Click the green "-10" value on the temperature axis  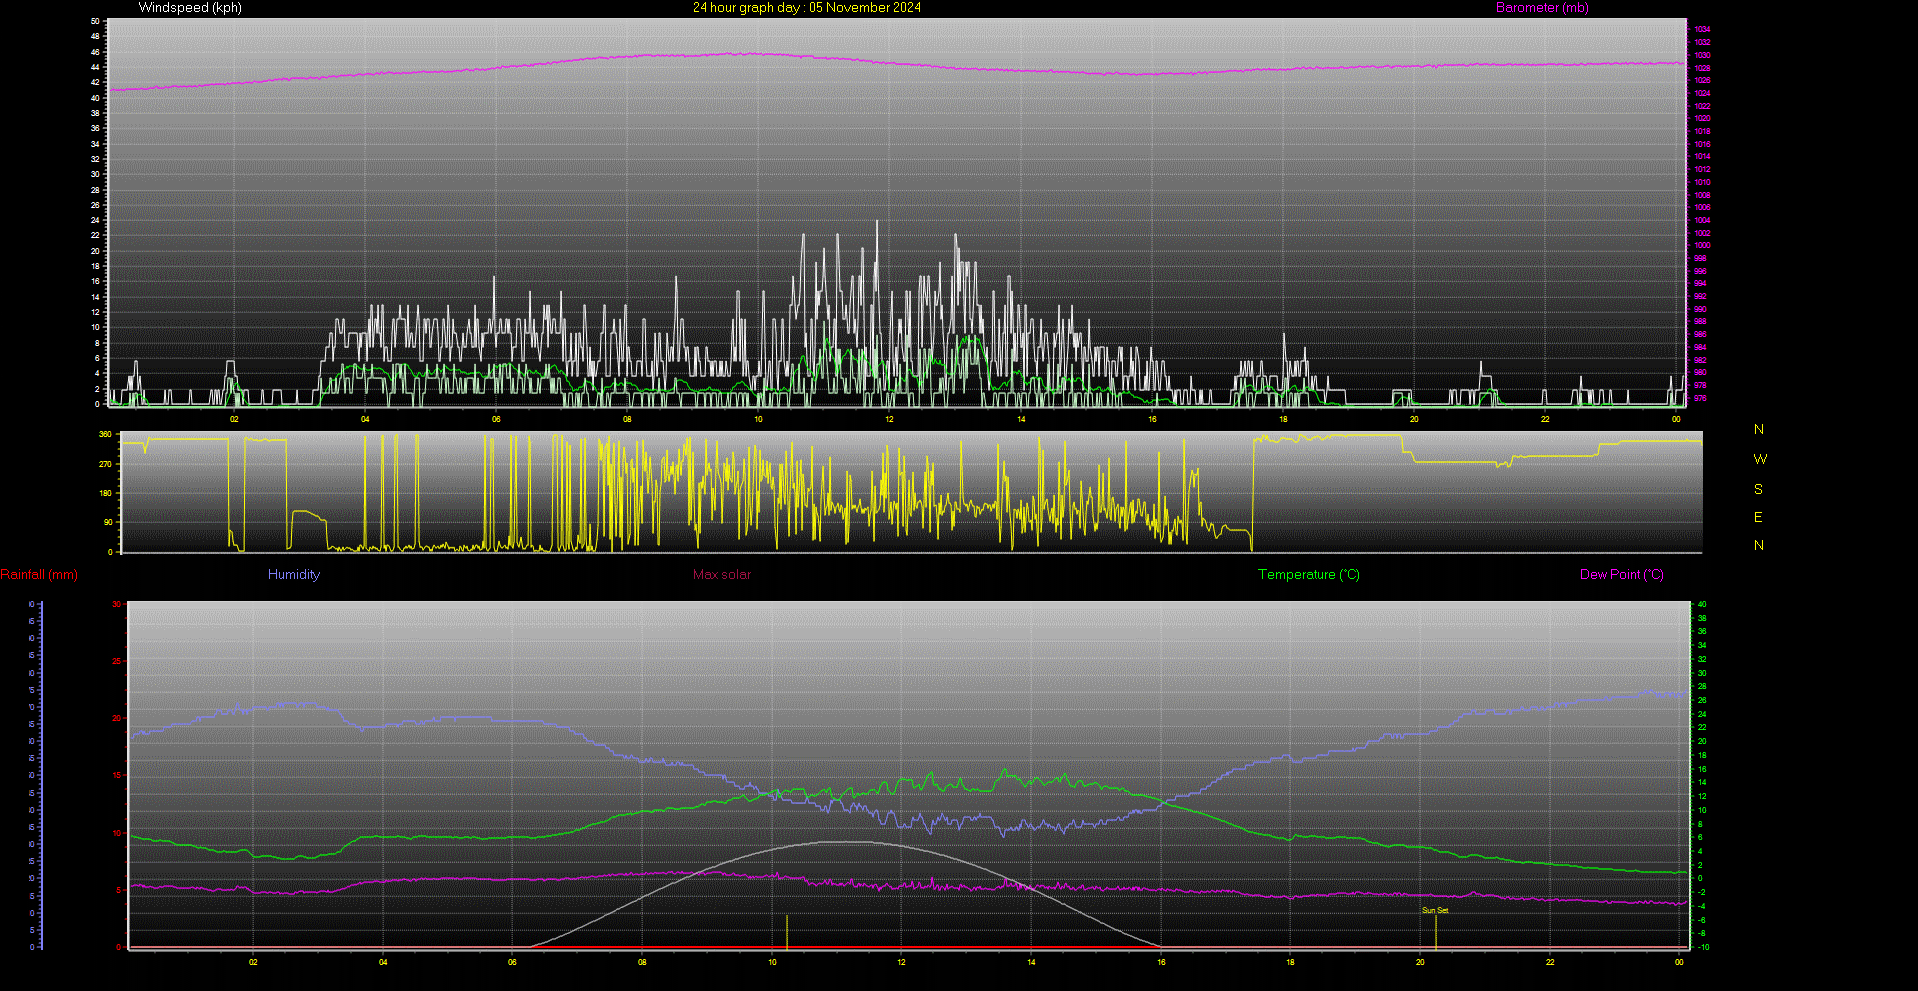1702,947
